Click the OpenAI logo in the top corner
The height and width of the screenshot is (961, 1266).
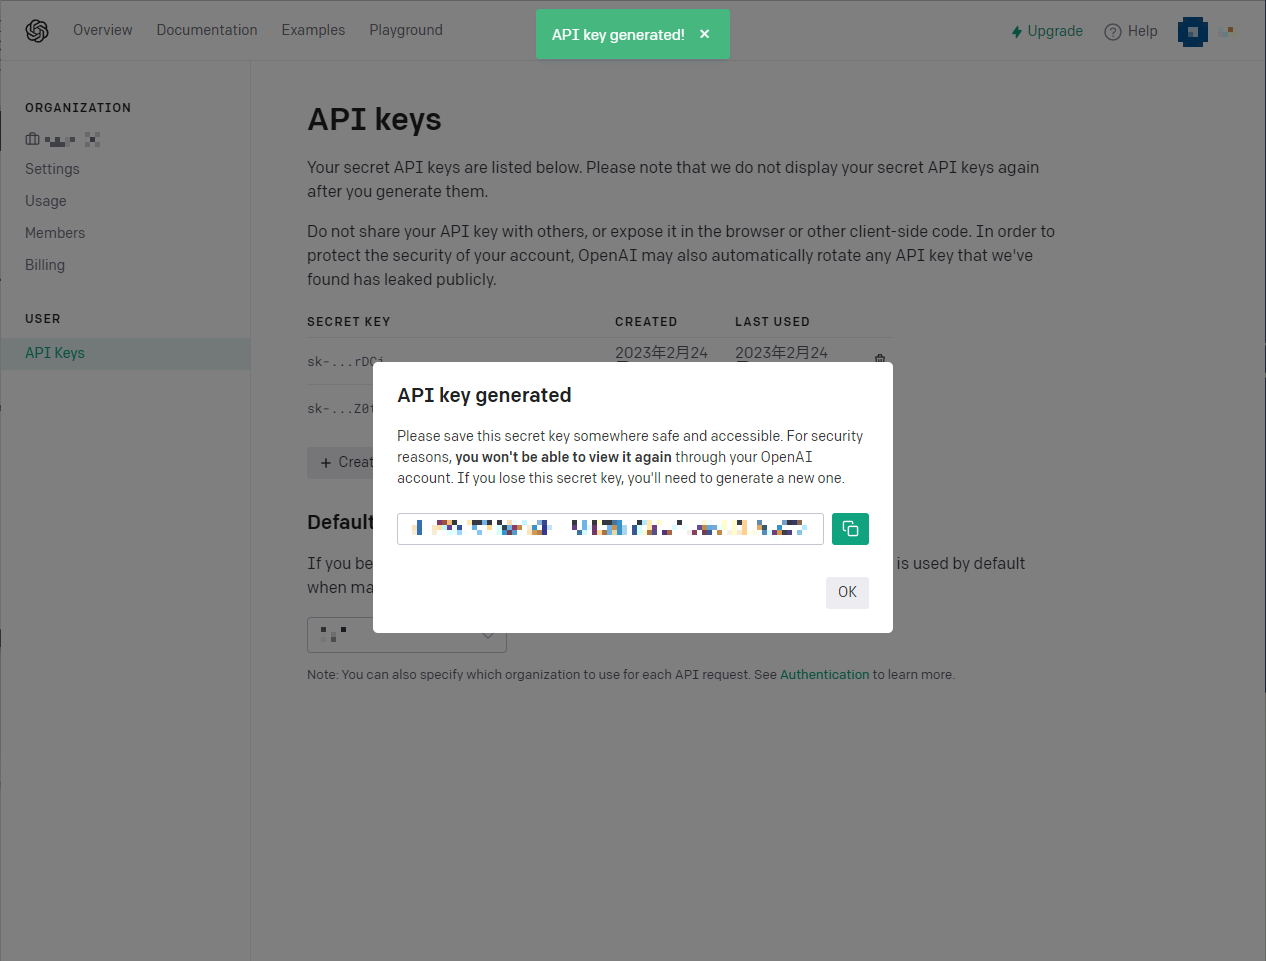[36, 30]
